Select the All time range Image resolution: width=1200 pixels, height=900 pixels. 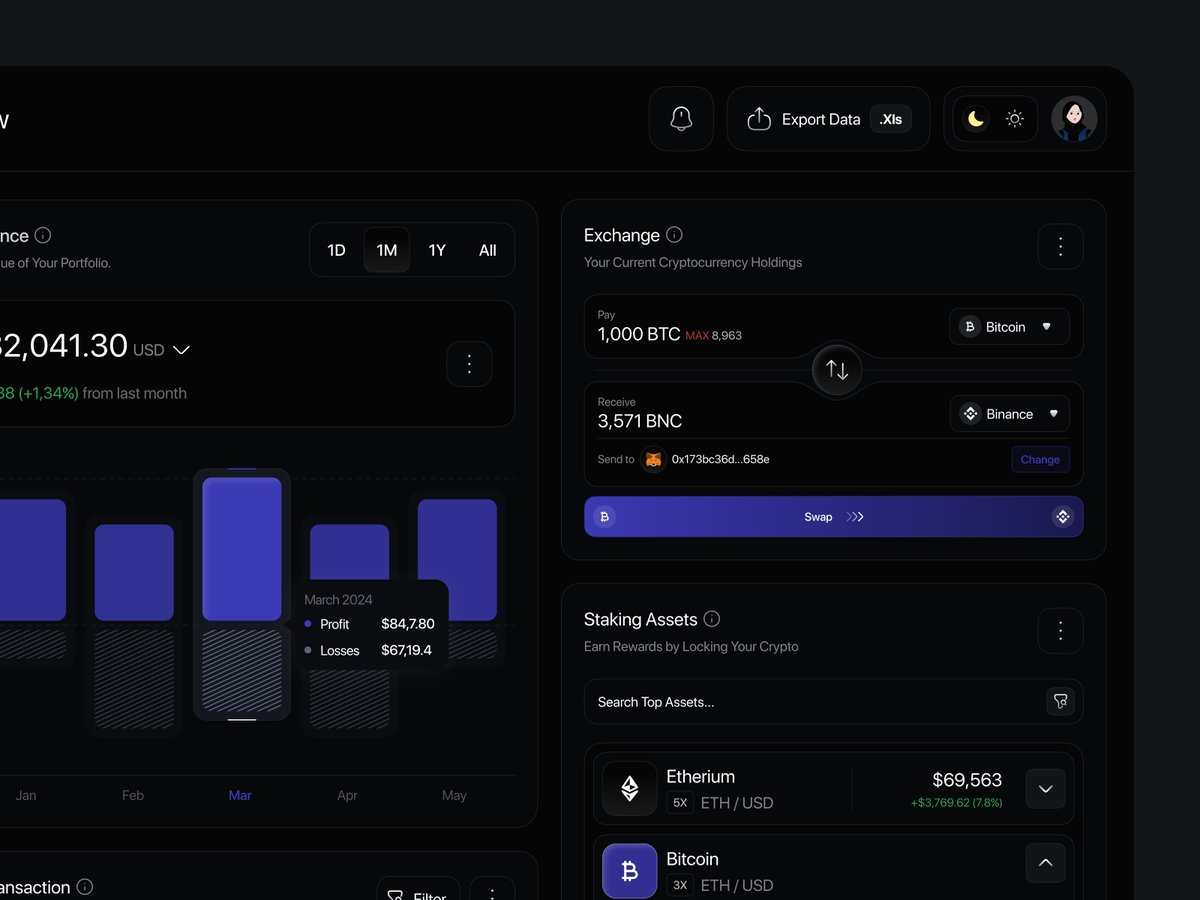(487, 250)
